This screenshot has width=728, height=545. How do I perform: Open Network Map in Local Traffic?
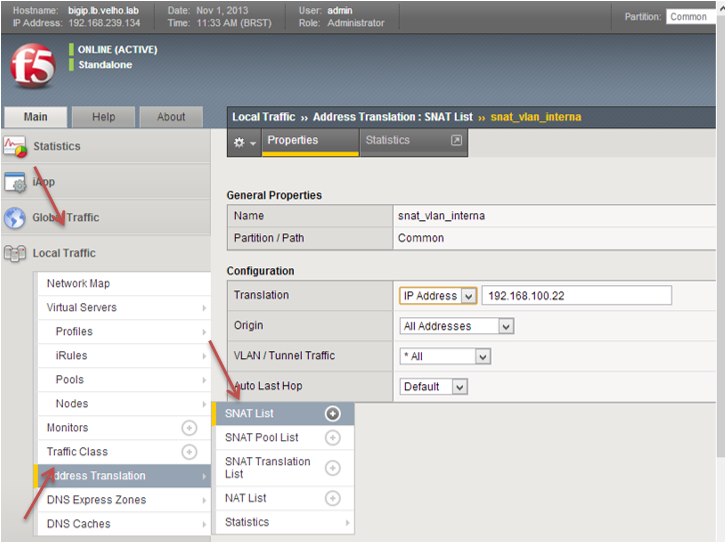coord(78,284)
